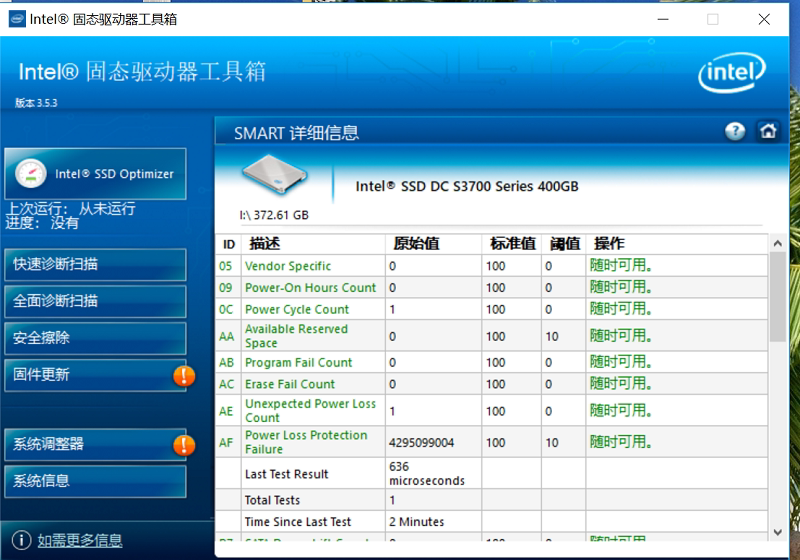The height and width of the screenshot is (560, 800).
Task: Click the warning badge on 固件更新
Action: [x=184, y=376]
